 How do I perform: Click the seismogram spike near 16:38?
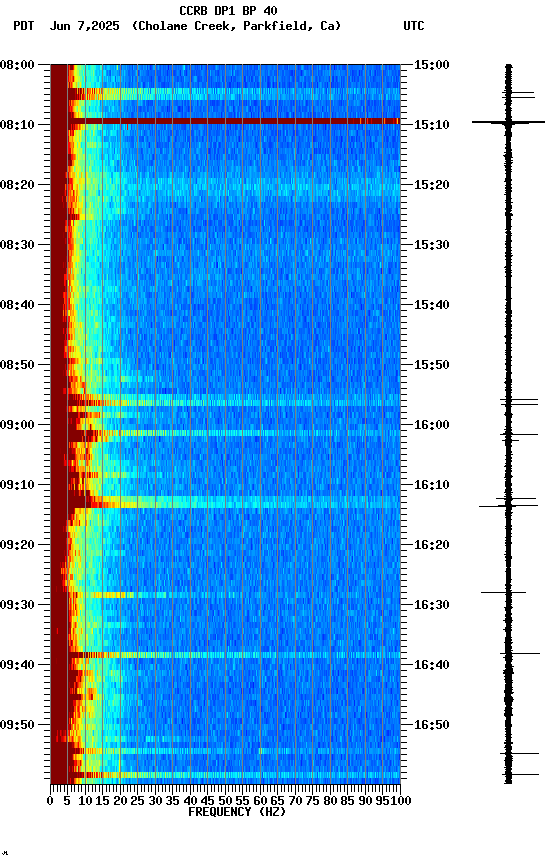[520, 654]
